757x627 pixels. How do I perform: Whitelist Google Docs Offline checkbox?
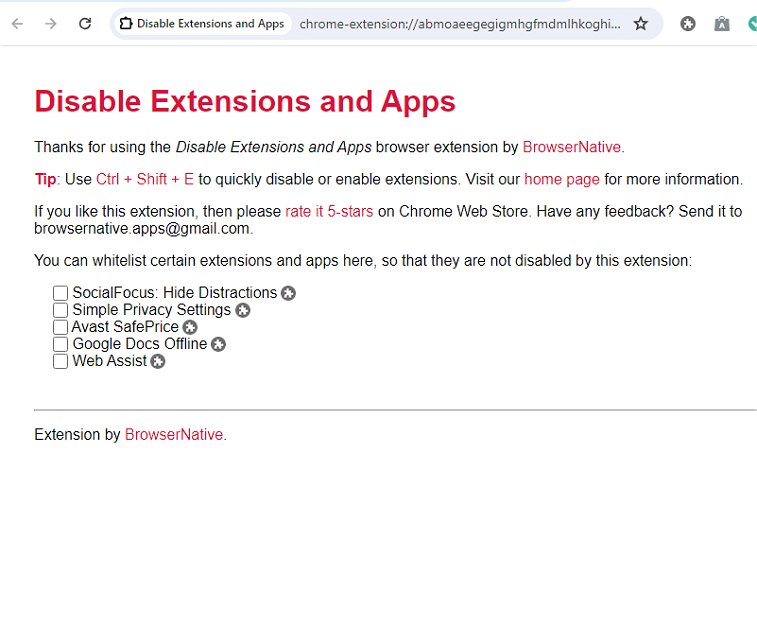click(x=60, y=344)
